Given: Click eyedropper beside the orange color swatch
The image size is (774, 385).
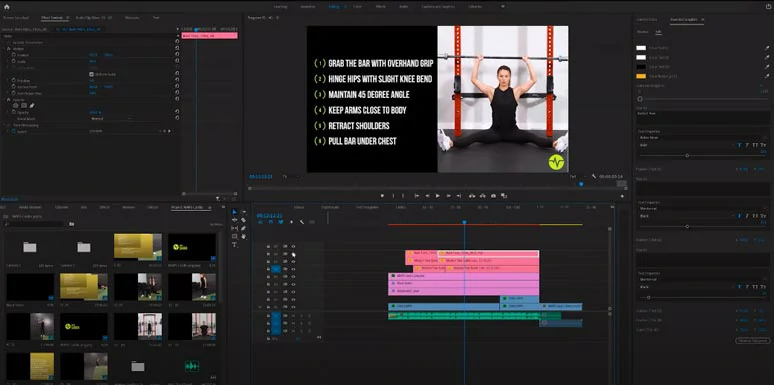Looking at the screenshot, I should [767, 76].
